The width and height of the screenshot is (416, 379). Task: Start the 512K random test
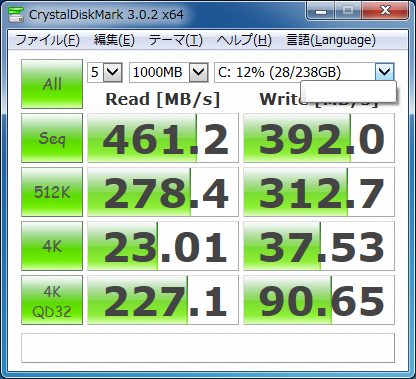[x=52, y=192]
